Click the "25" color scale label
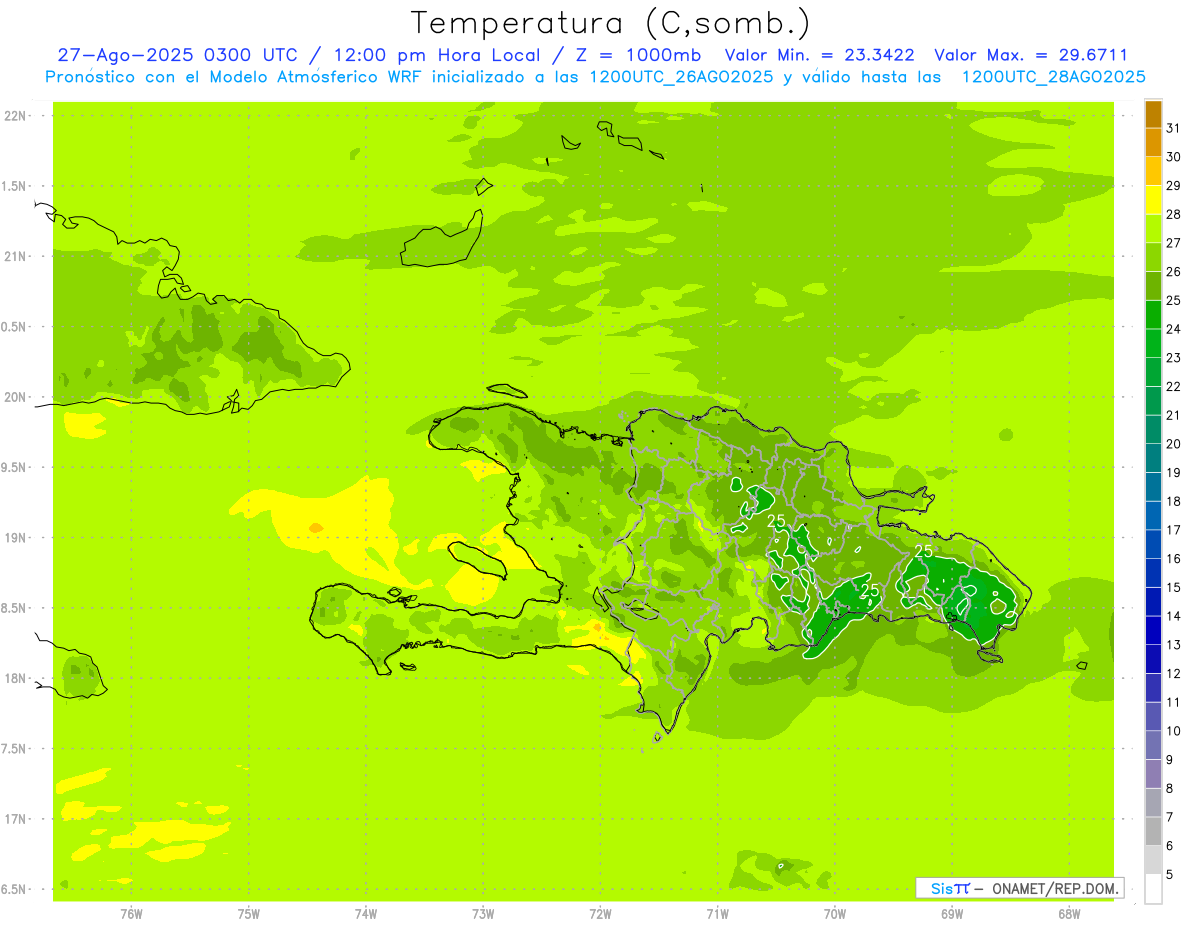Image resolution: width=1200 pixels, height=927 pixels. [1174, 300]
